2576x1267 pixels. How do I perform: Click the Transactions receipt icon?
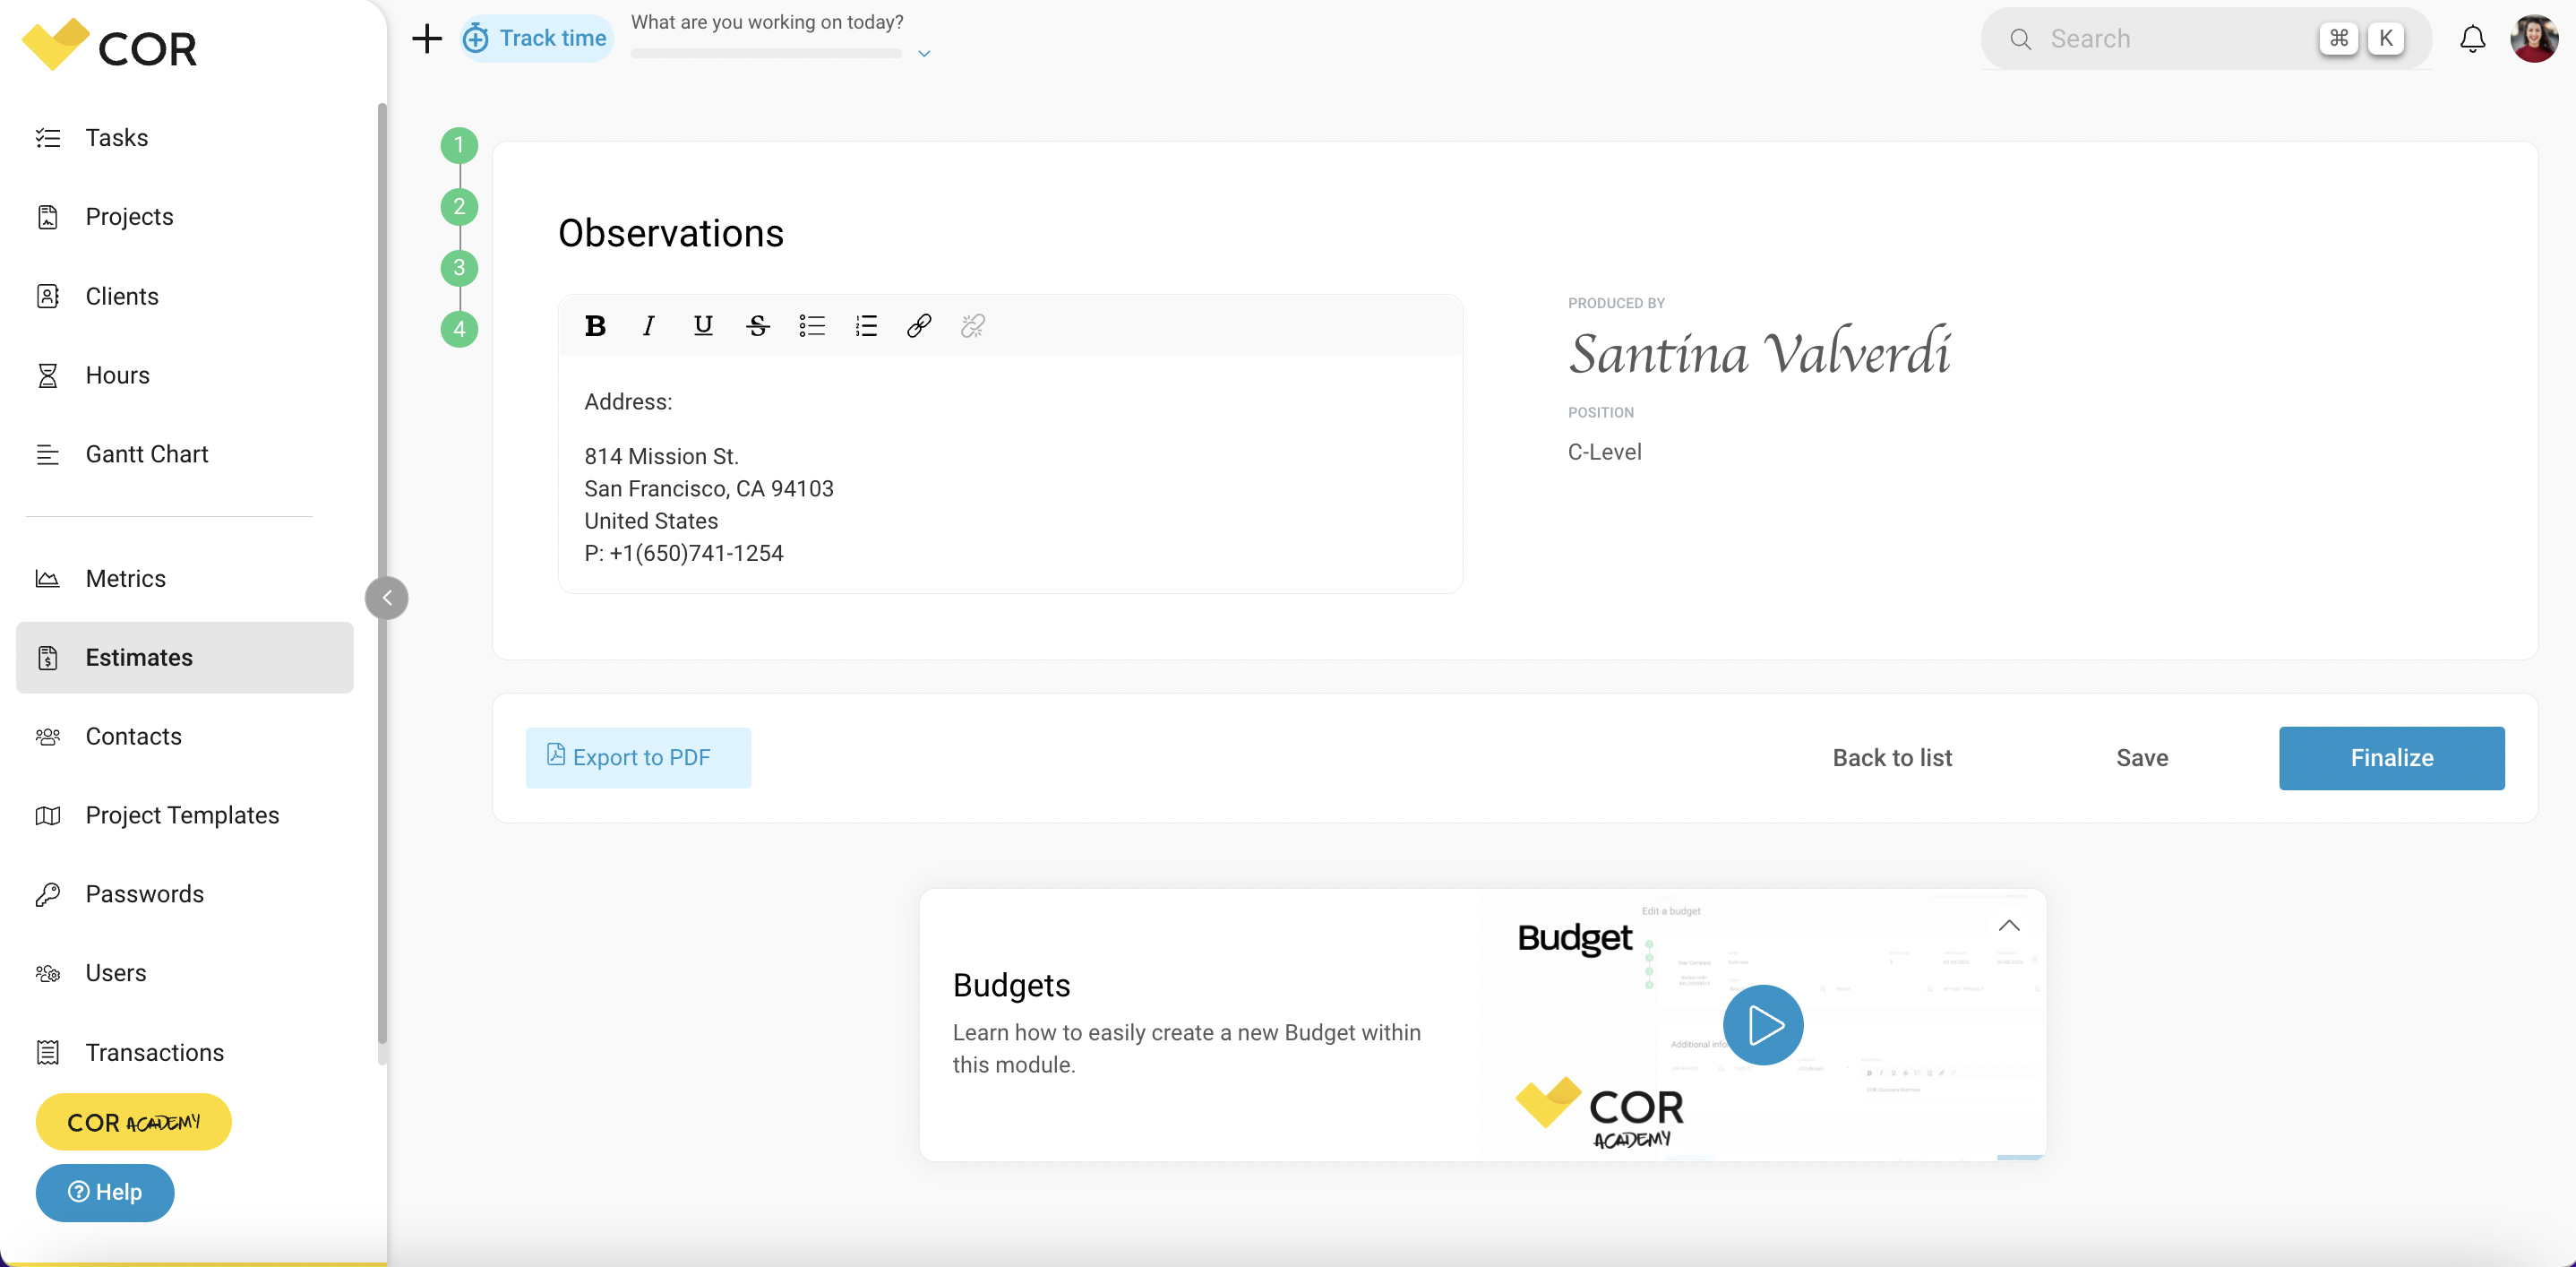click(x=48, y=1052)
